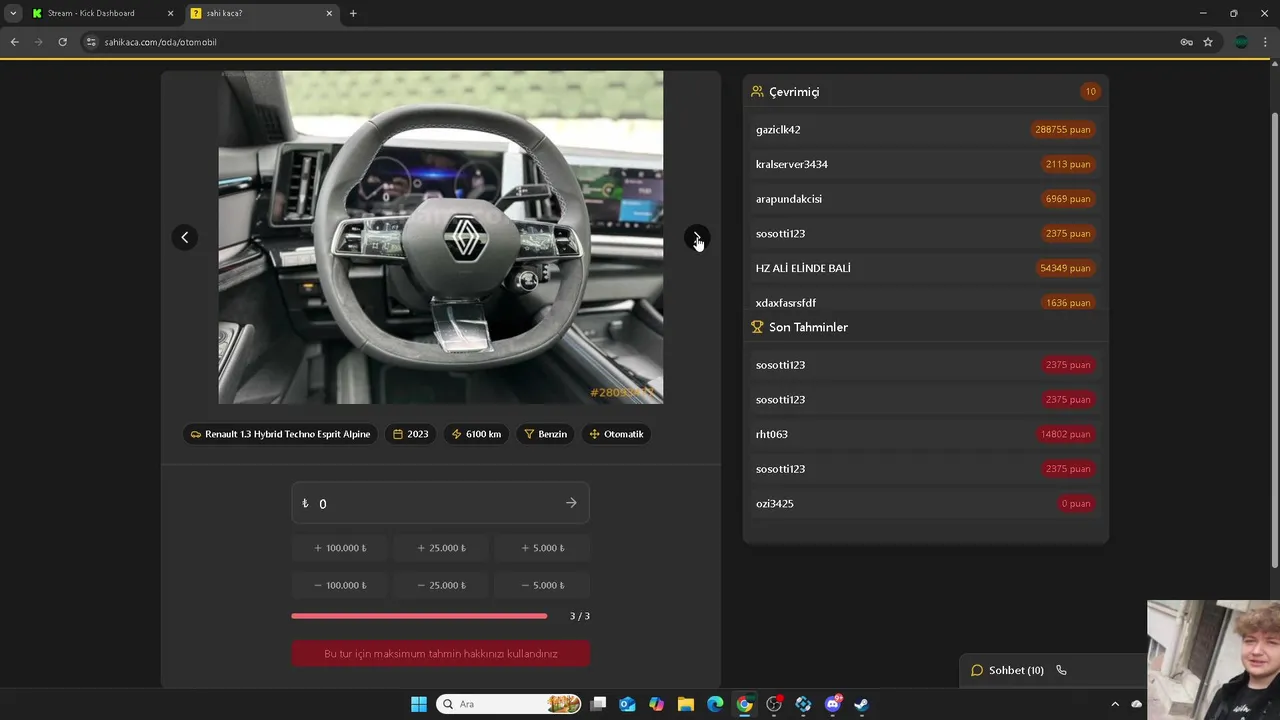The width and height of the screenshot is (1280, 720).
Task: Click the maximum guess limit red banner
Action: [441, 653]
